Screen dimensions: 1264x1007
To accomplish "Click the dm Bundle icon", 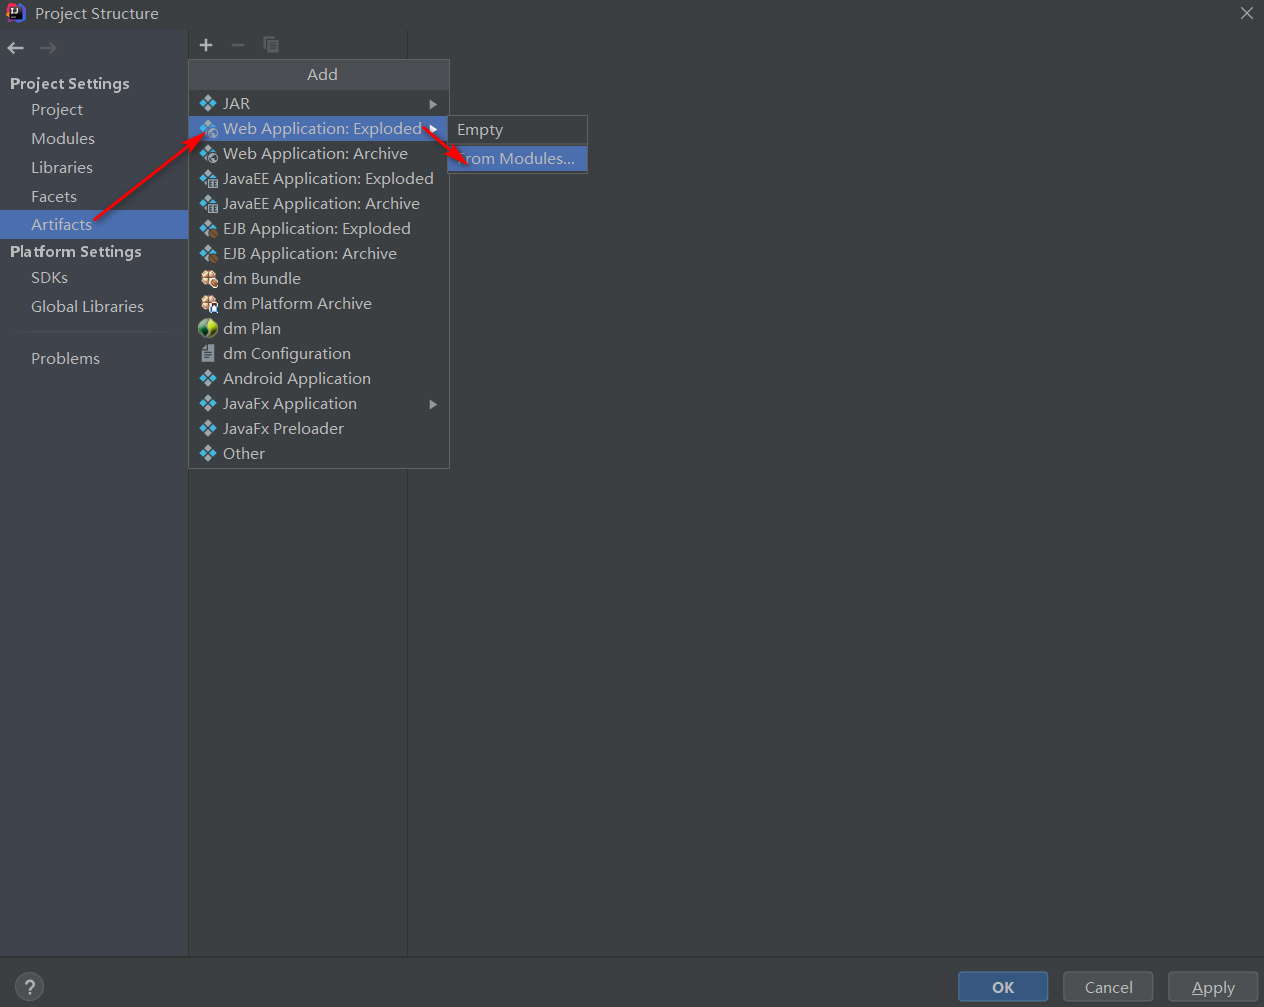I will (x=208, y=279).
